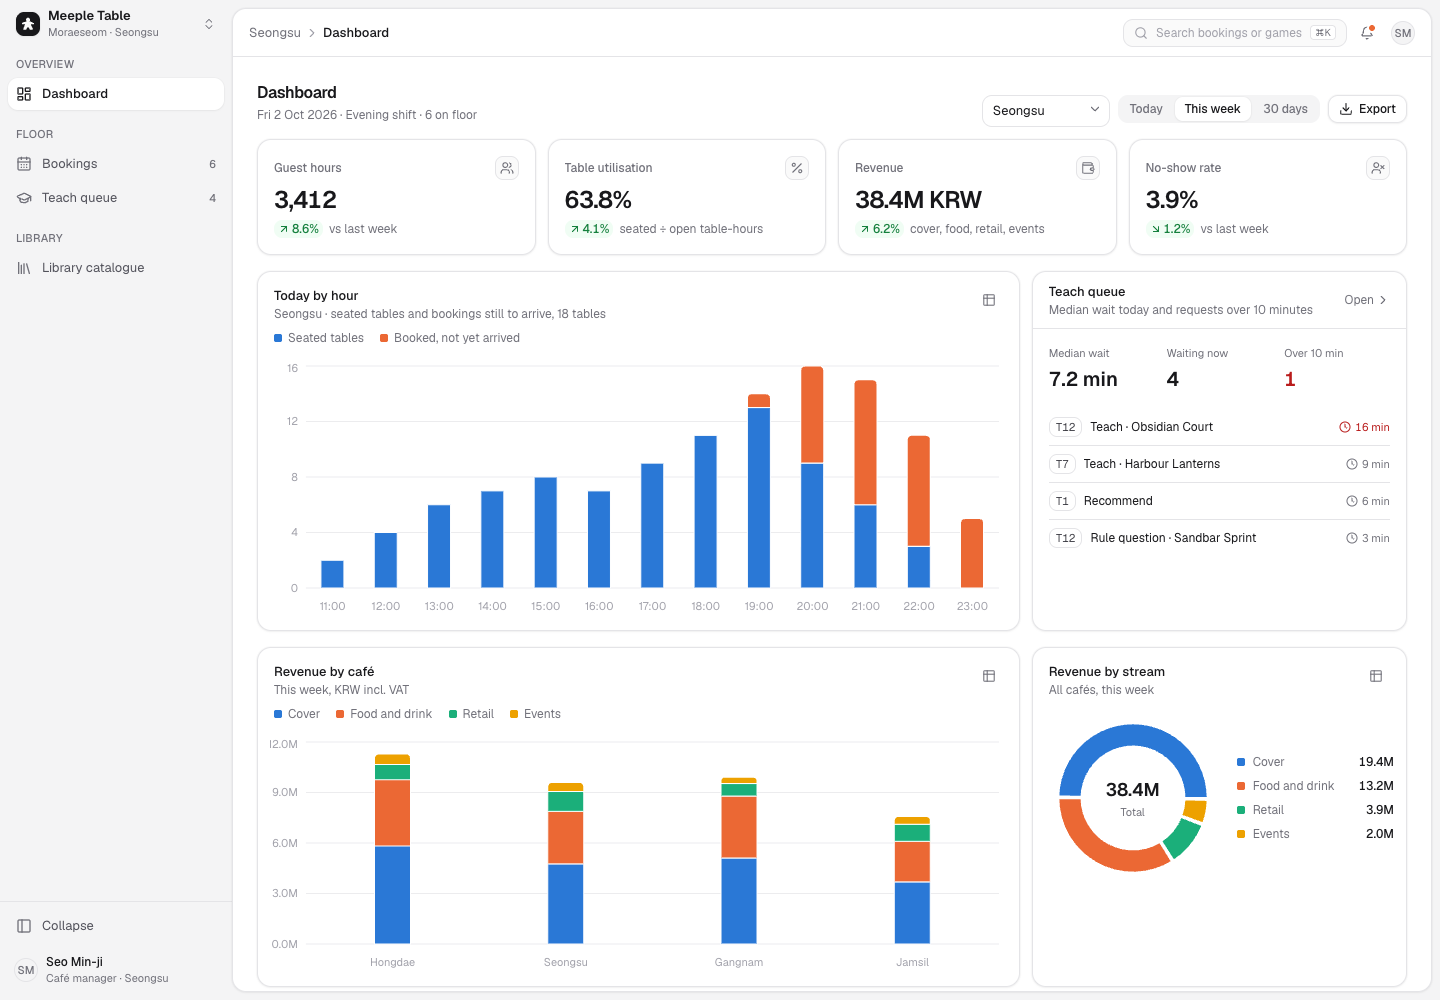The height and width of the screenshot is (1000, 1440).
Task: Show table view for Revenue by stream
Action: [1376, 676]
